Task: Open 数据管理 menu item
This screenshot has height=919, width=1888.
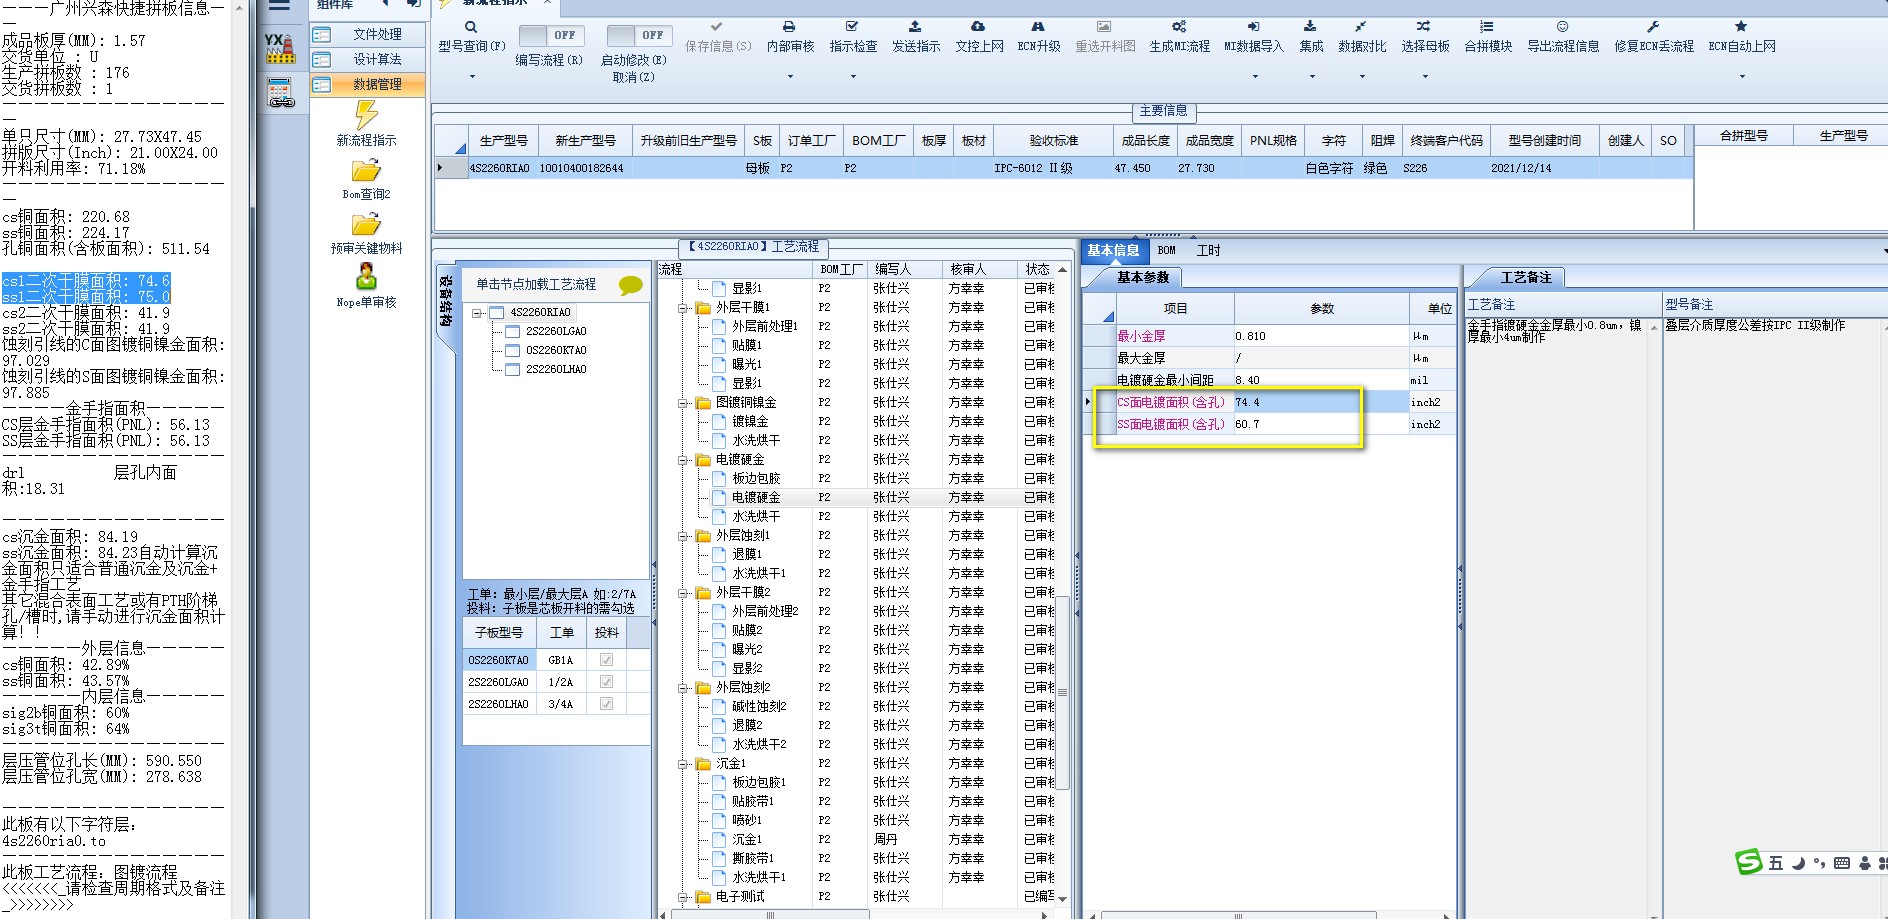Action: click(367, 84)
